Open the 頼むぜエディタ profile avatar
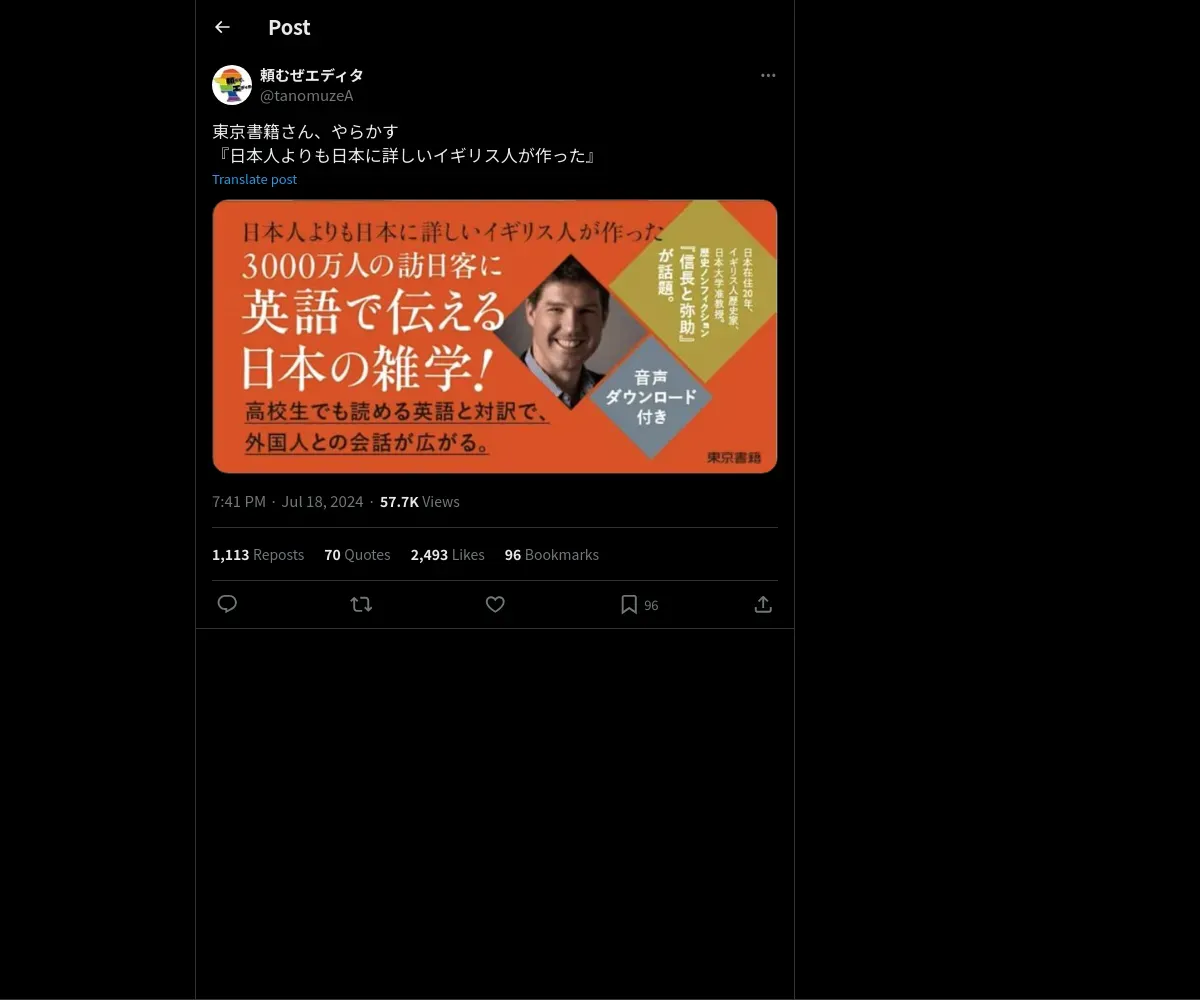The width and height of the screenshot is (1200, 1000). pyautogui.click(x=232, y=85)
